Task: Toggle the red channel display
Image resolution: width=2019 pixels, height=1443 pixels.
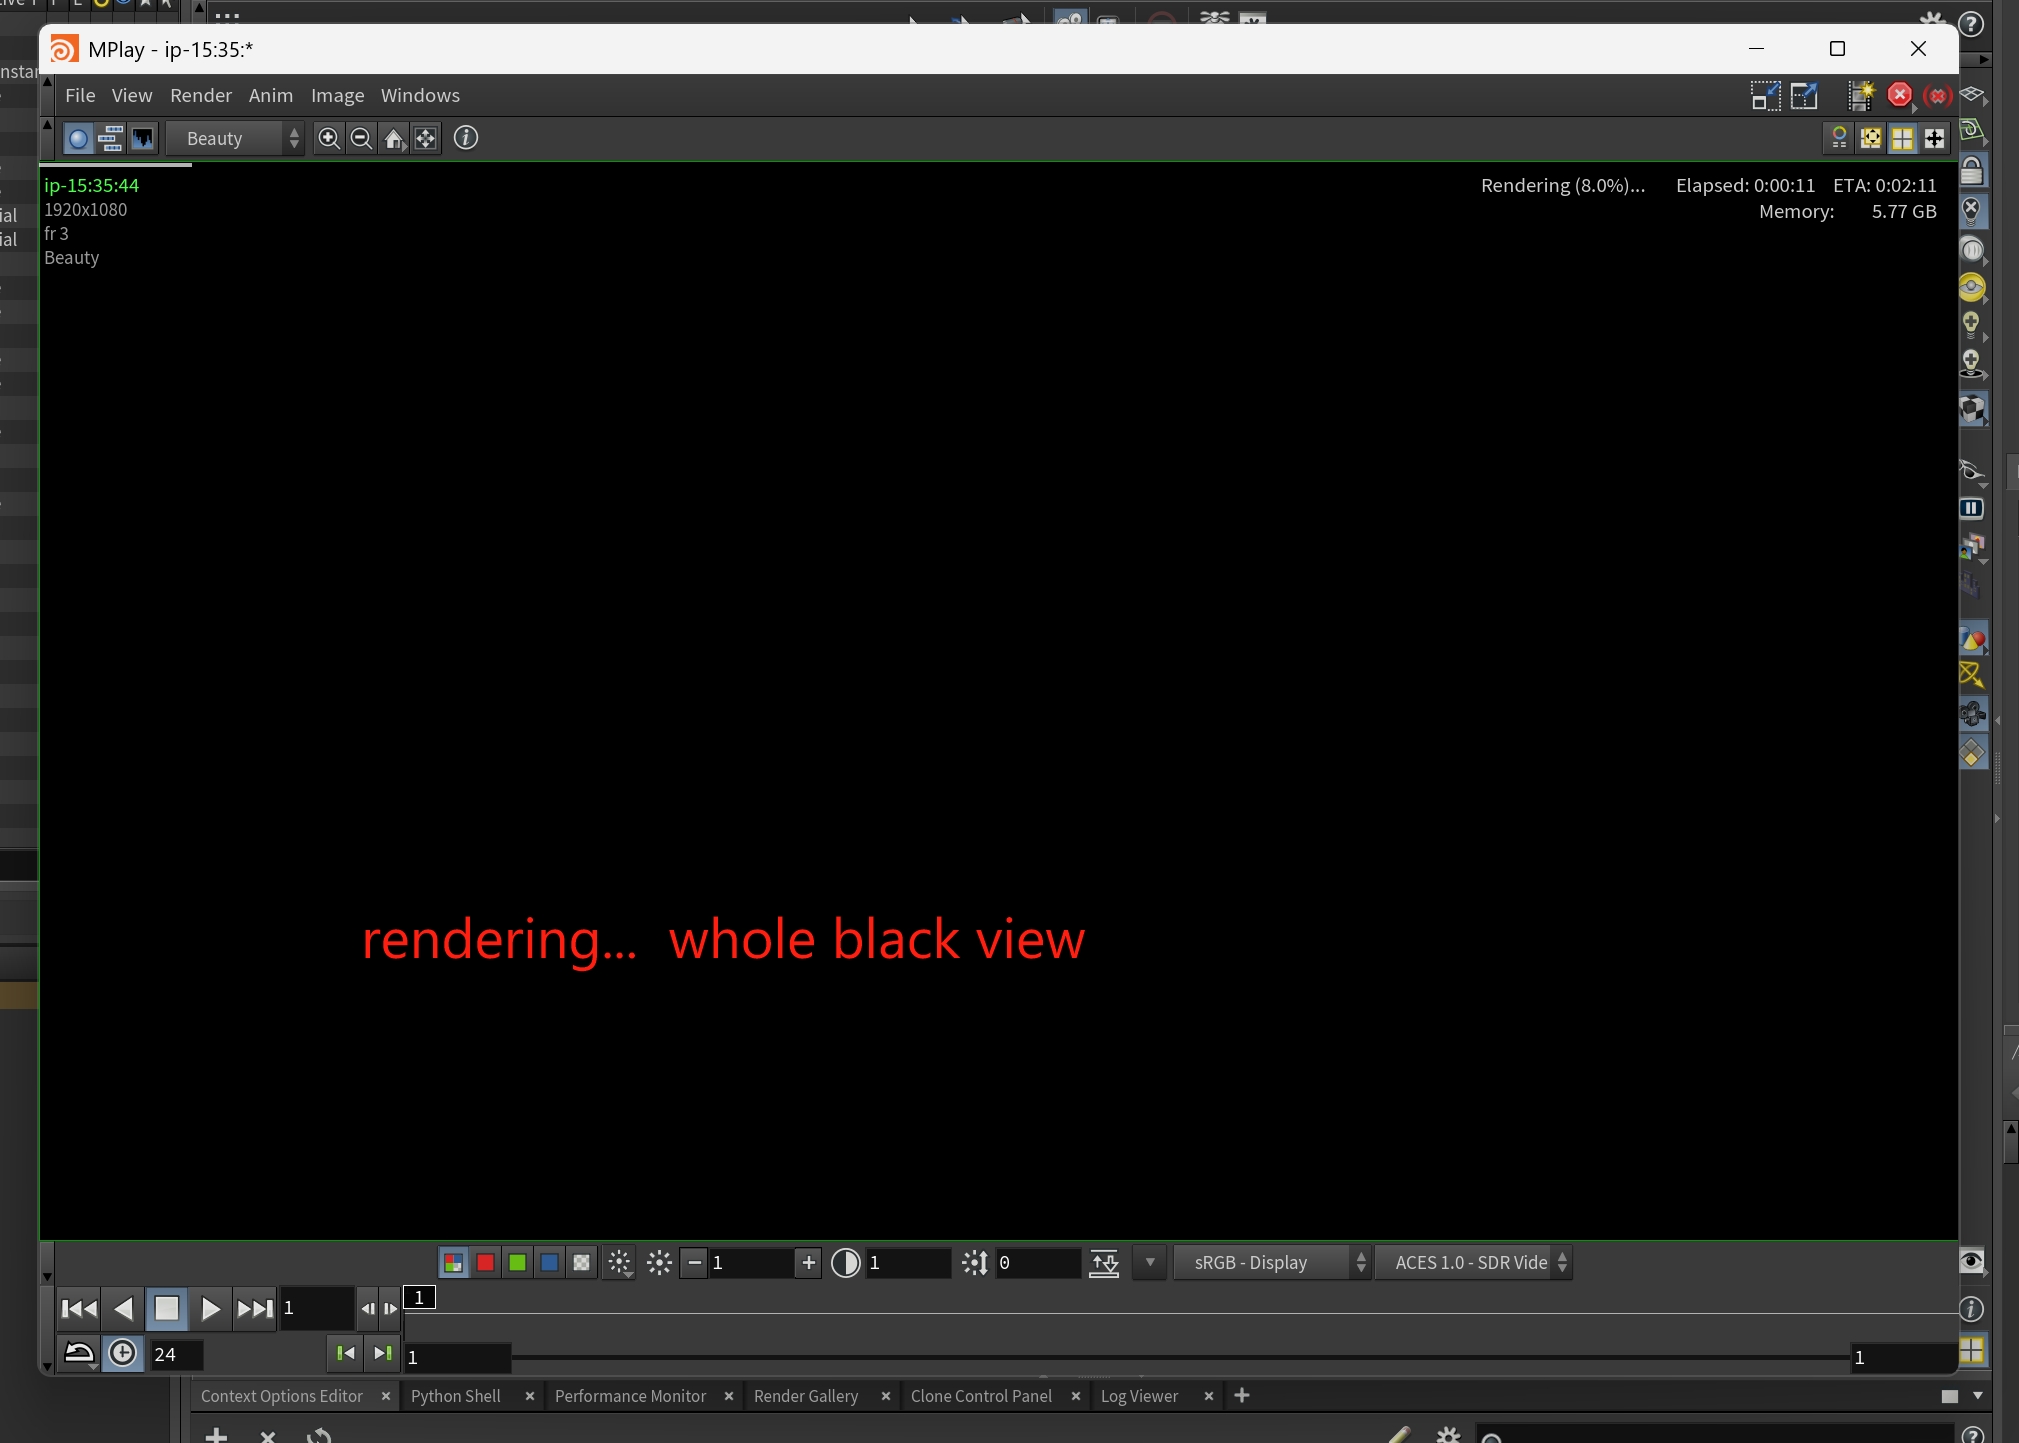Action: tap(485, 1263)
